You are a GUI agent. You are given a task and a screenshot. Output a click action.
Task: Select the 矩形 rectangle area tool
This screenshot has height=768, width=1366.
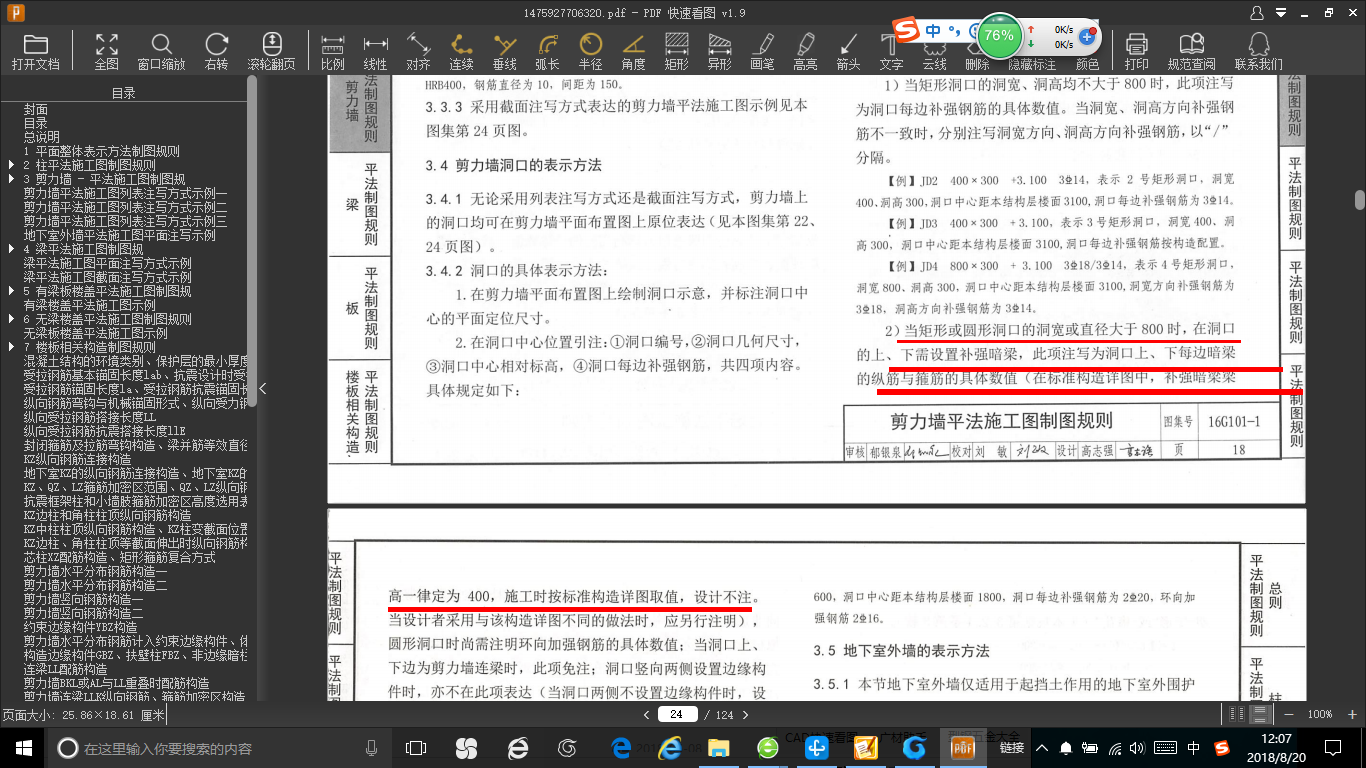[x=676, y=51]
